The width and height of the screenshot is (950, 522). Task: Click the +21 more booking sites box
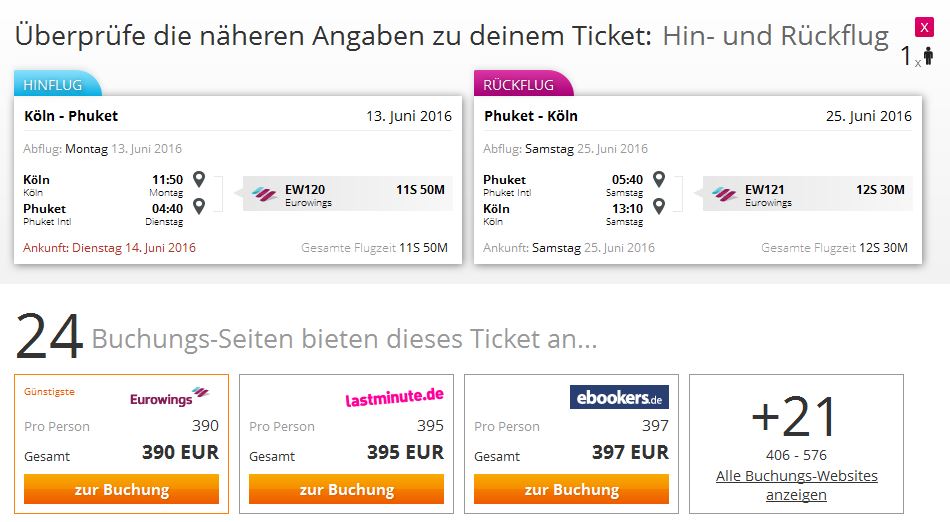click(796, 444)
